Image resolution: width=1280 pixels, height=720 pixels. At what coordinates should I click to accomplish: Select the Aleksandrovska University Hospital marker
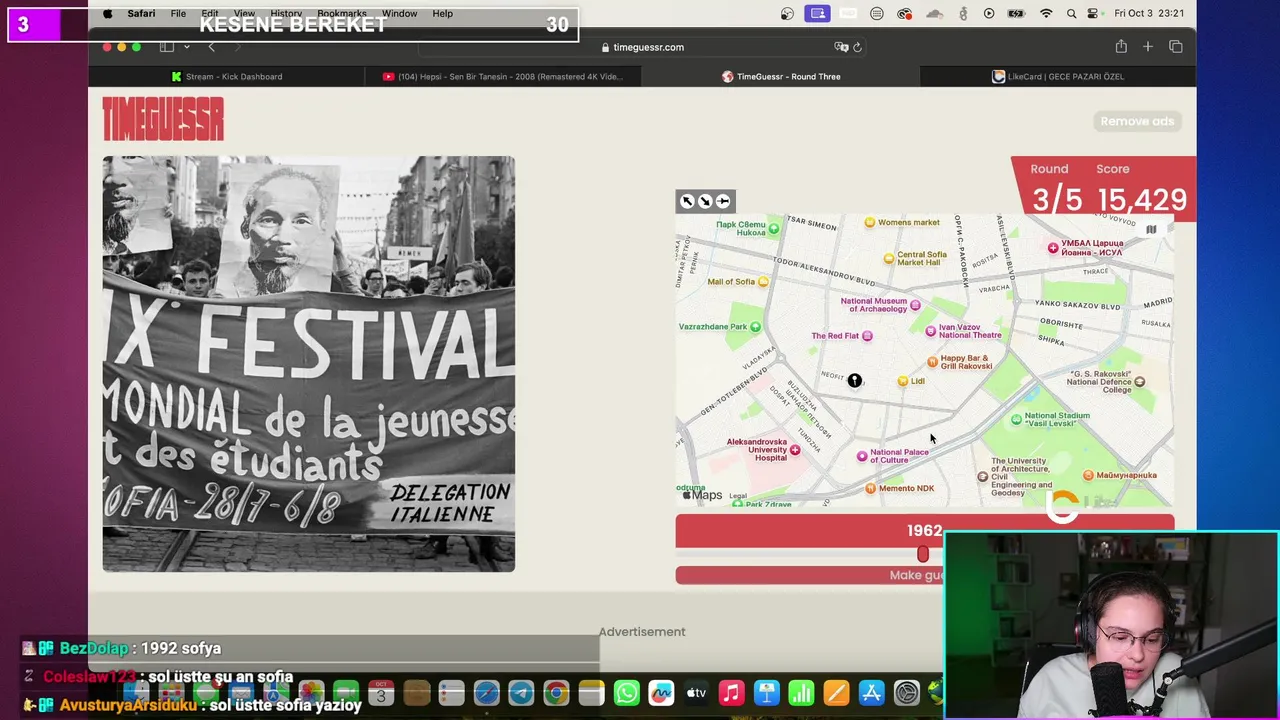click(795, 450)
